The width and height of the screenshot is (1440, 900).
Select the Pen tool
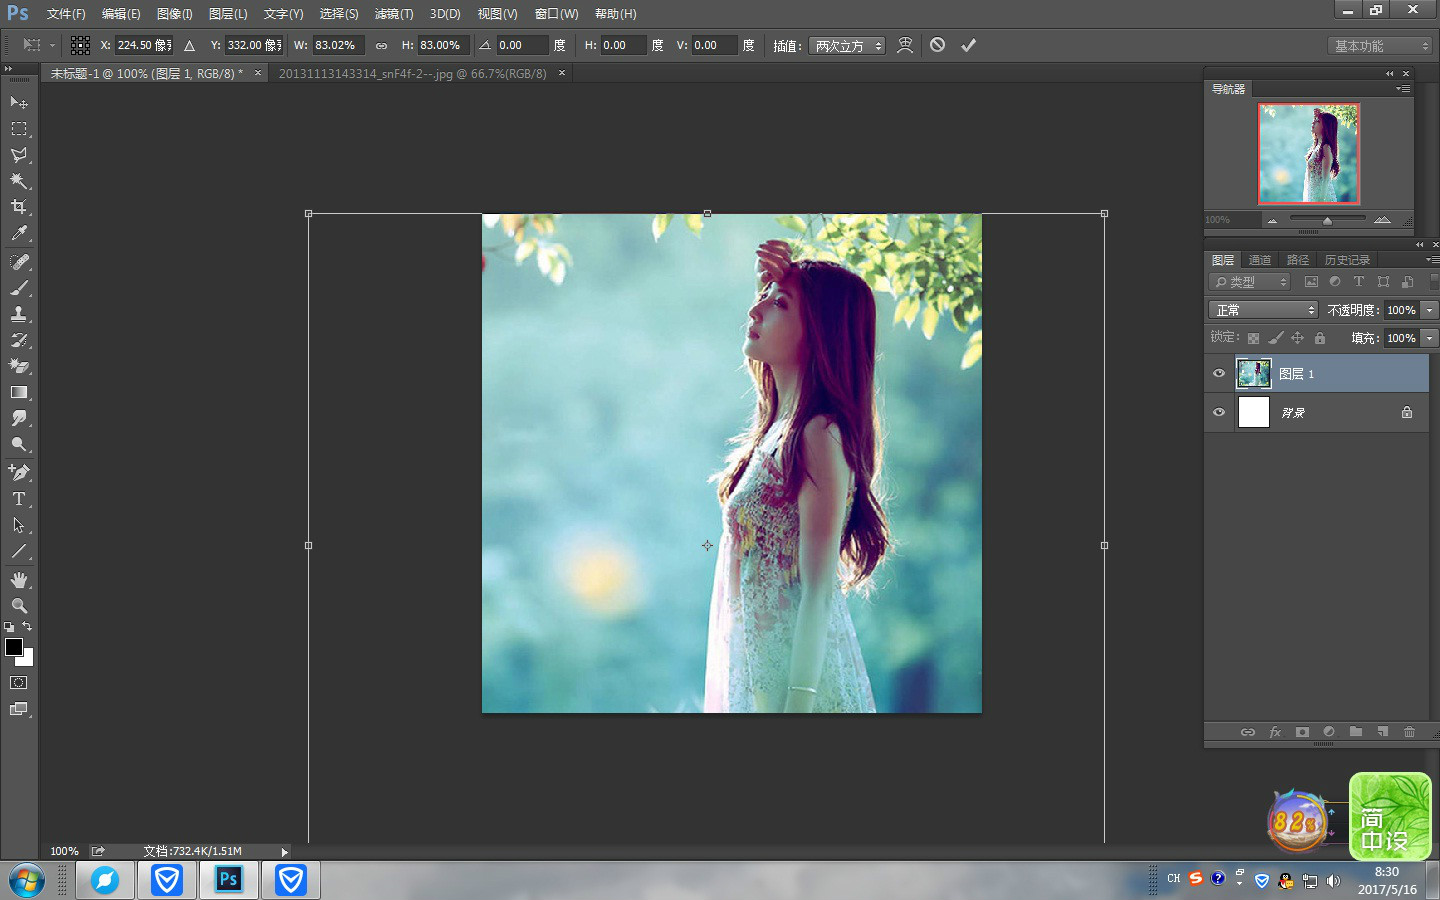point(19,472)
